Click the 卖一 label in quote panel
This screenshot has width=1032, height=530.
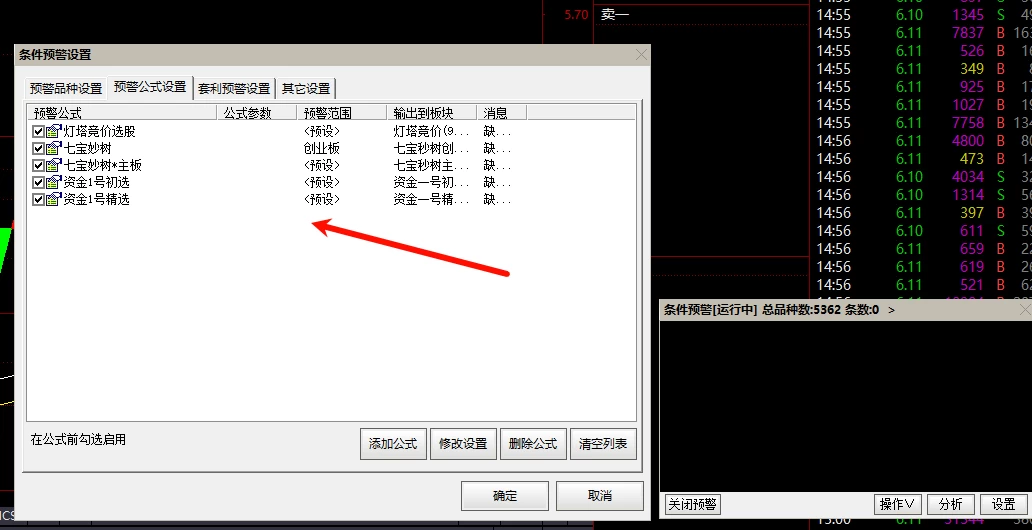click(615, 14)
